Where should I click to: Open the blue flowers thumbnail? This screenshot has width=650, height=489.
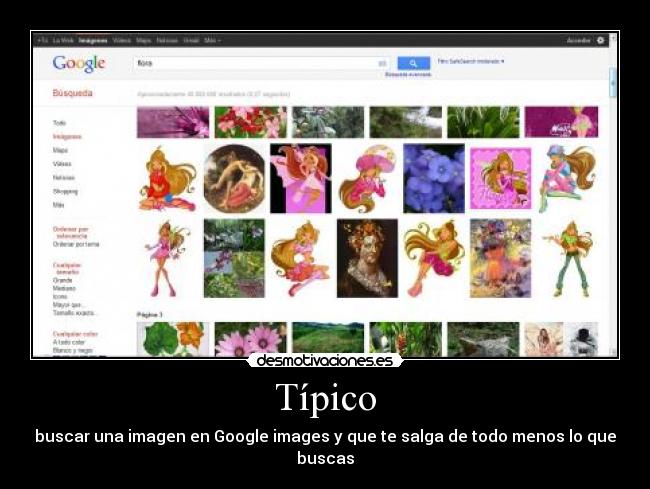[x=434, y=179]
